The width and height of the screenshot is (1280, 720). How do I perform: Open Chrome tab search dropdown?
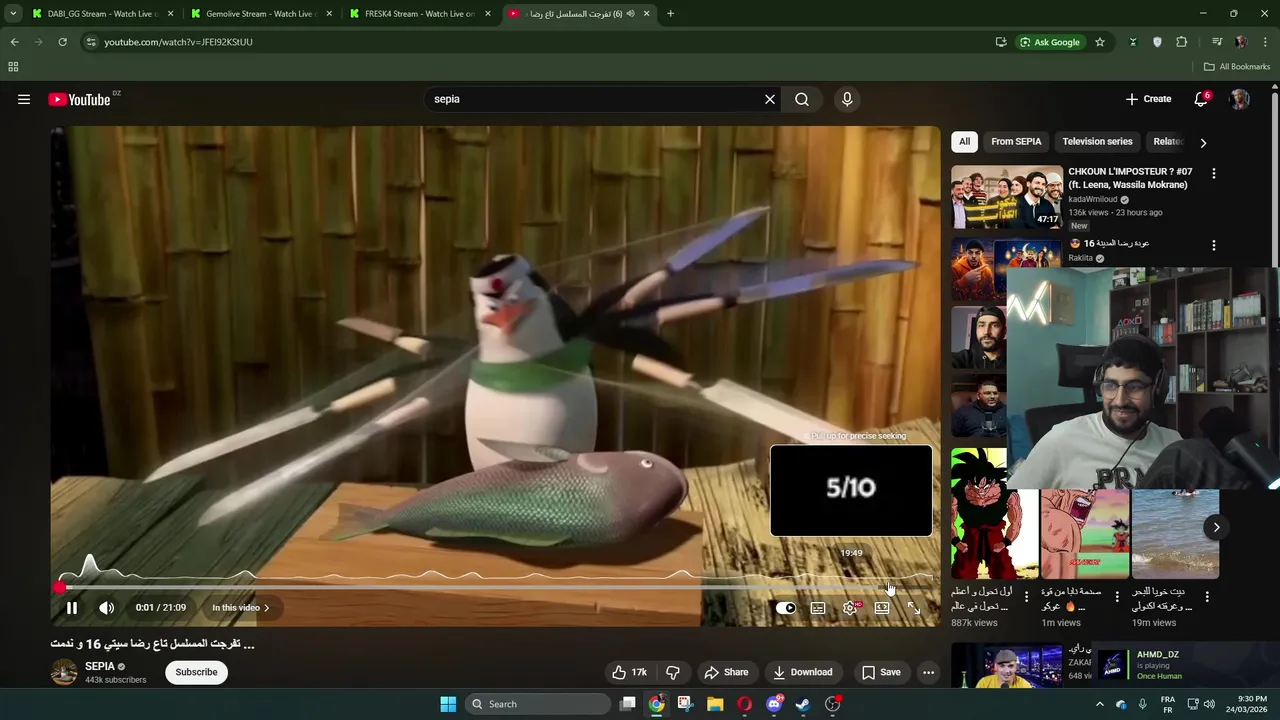pos(13,14)
